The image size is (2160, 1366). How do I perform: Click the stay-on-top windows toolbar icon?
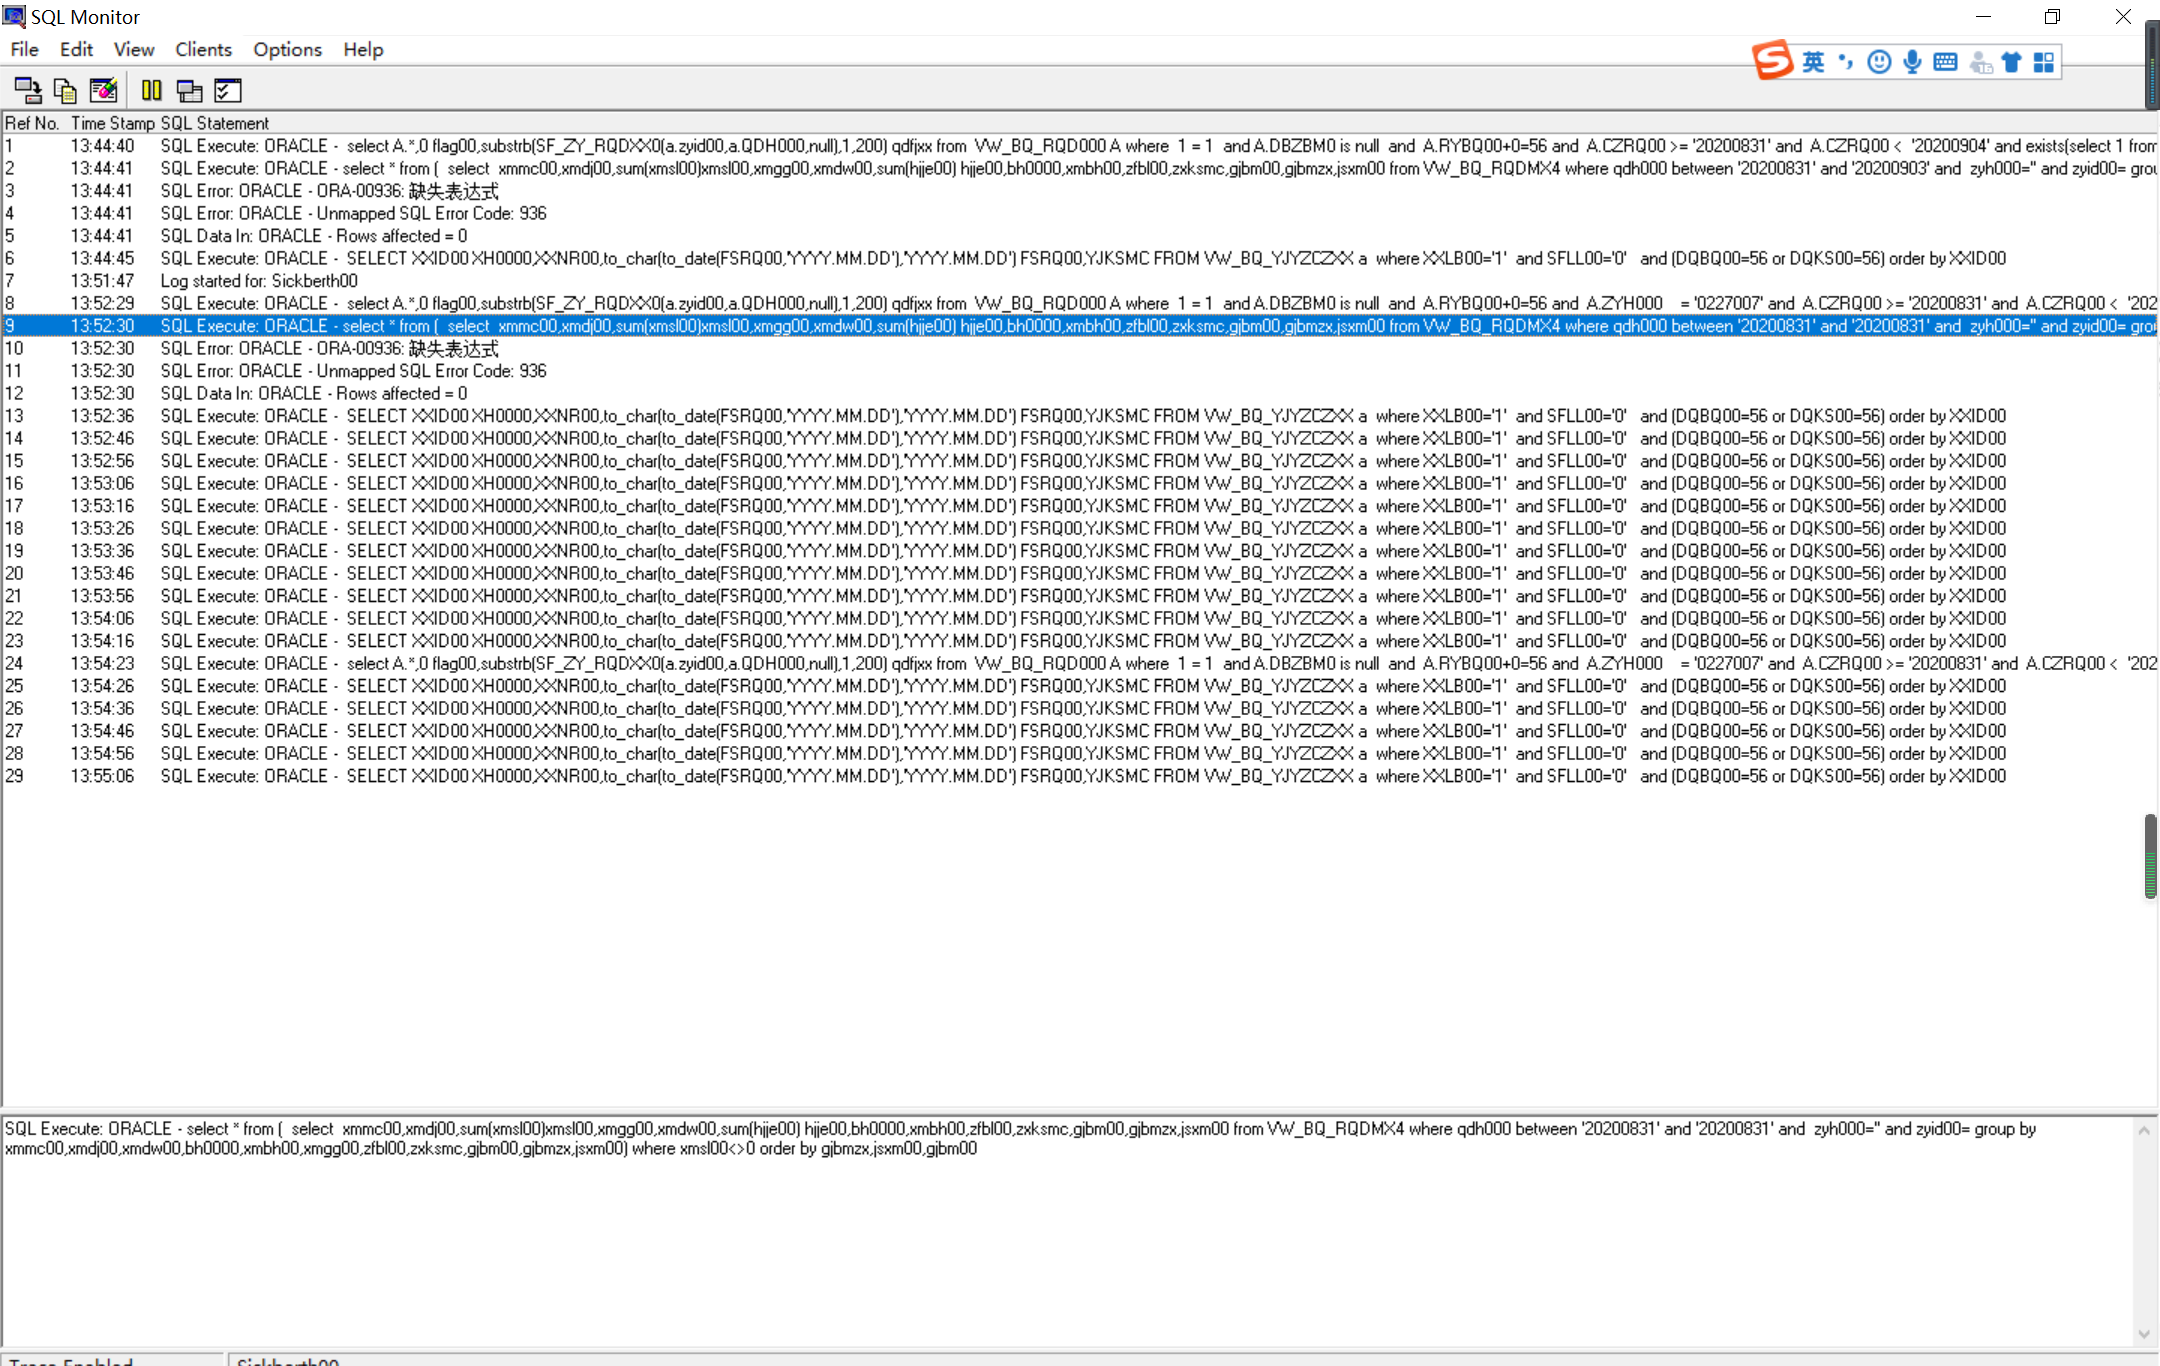coord(189,91)
